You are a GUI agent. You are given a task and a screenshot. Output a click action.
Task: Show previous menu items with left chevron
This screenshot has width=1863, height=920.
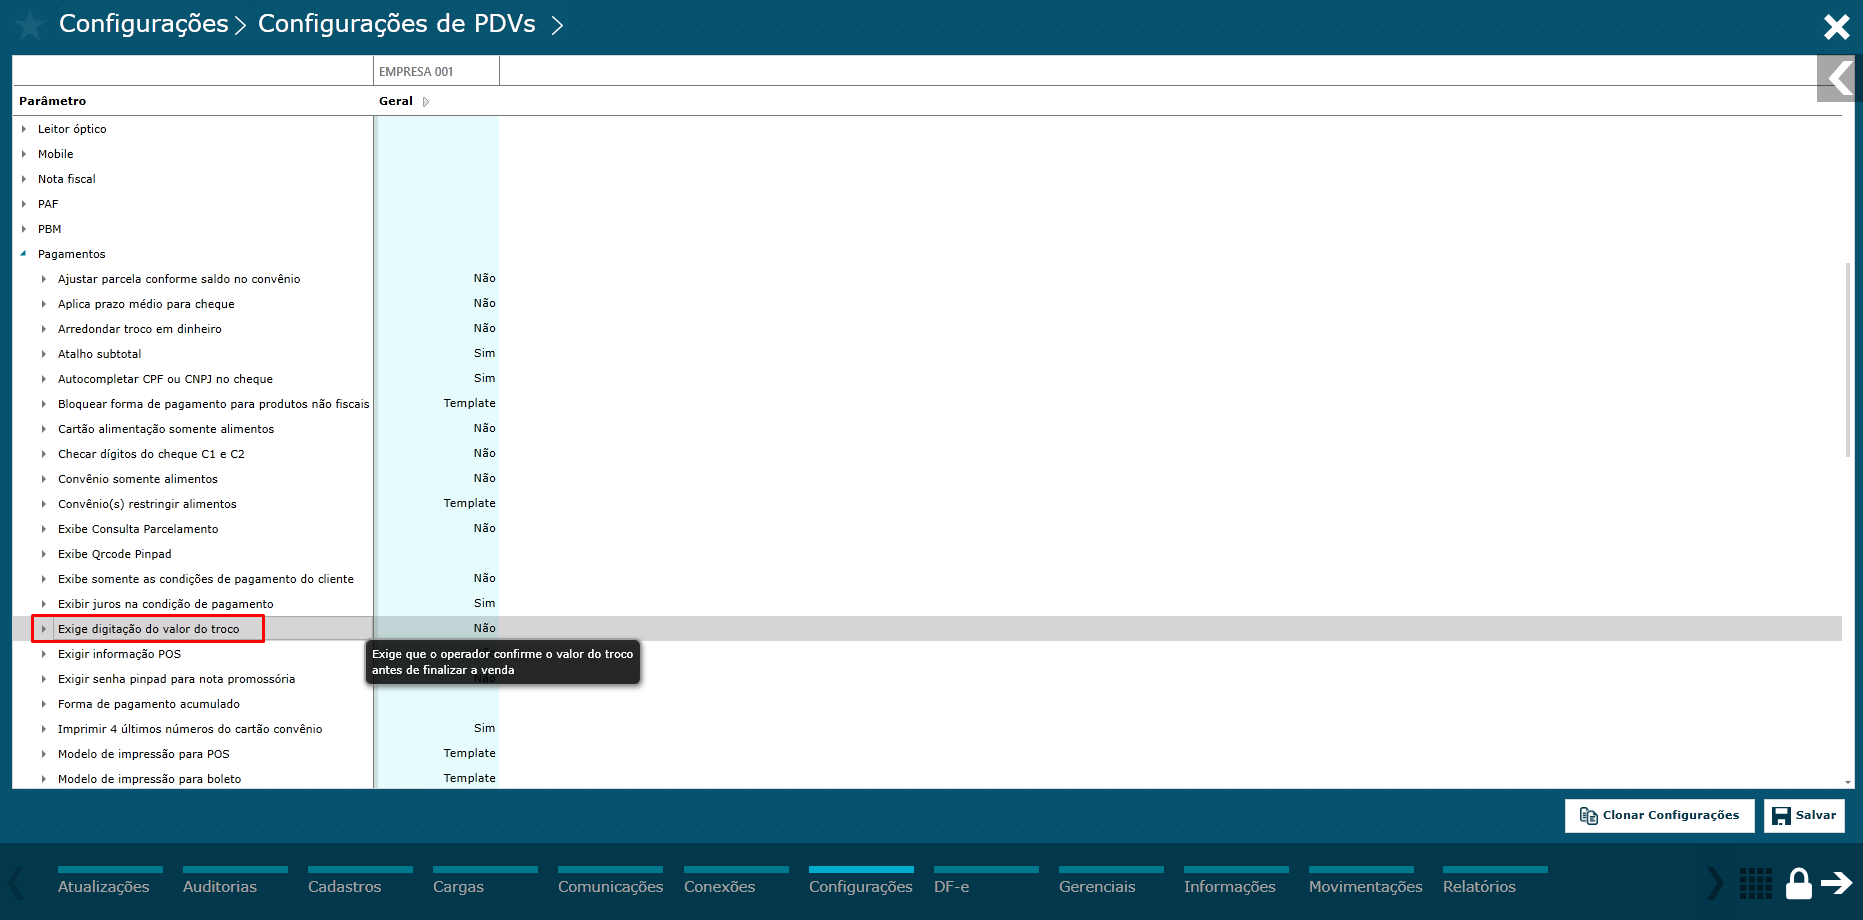pyautogui.click(x=16, y=883)
